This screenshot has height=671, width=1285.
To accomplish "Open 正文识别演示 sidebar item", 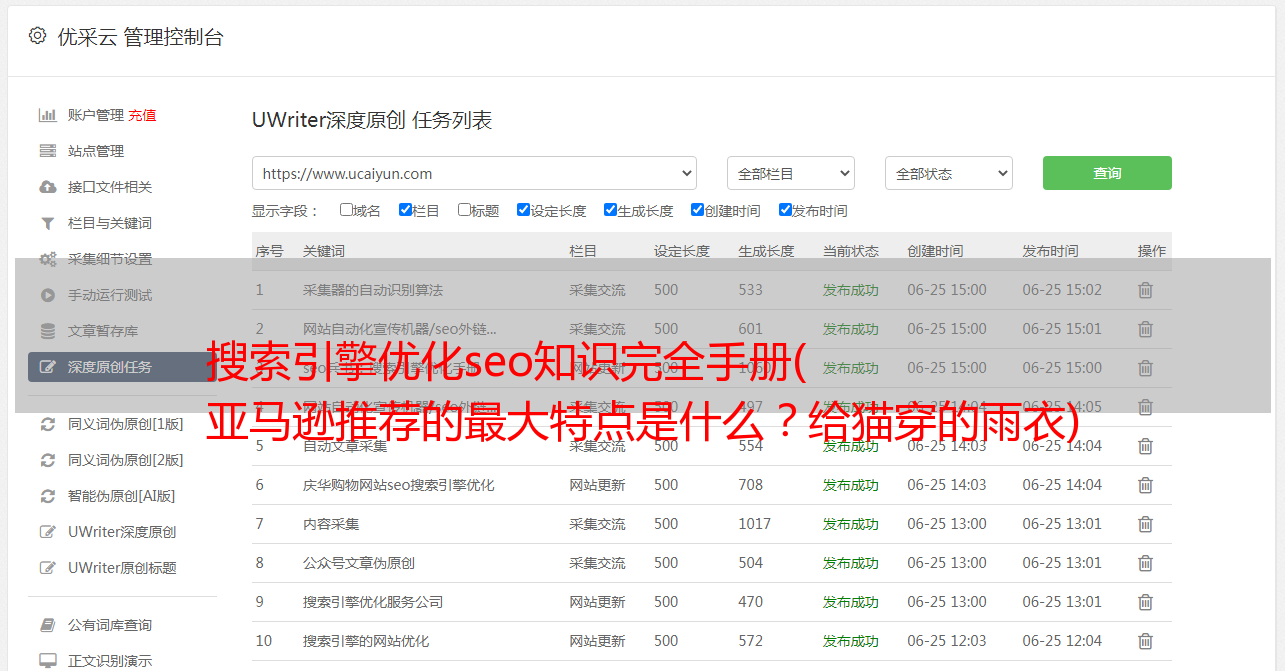I will 110,661.
